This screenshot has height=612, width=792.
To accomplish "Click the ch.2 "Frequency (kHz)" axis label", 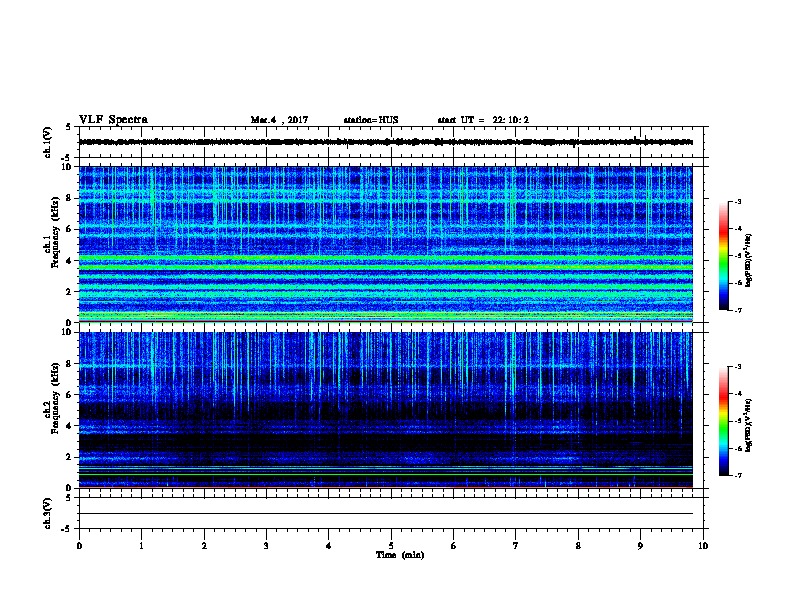I will click(x=55, y=398).
